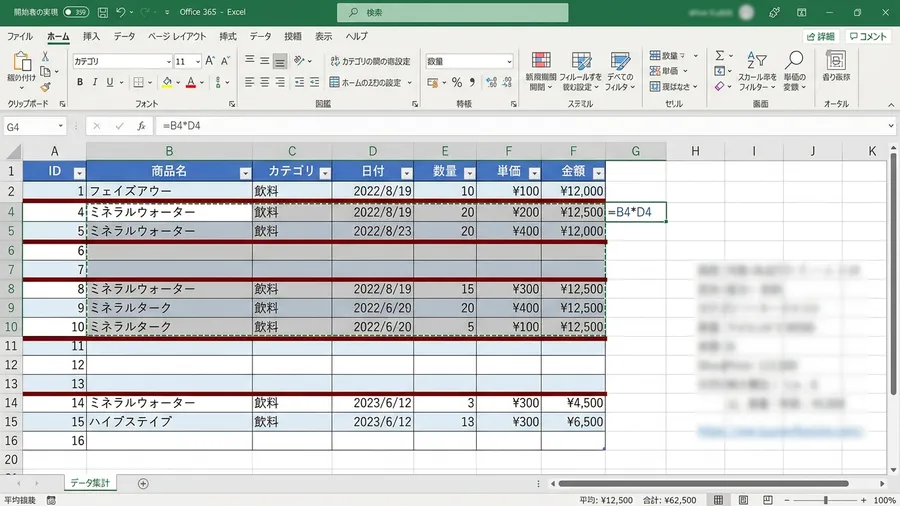Switch to Page Layout view in status bar
The image size is (900, 506).
743,500
